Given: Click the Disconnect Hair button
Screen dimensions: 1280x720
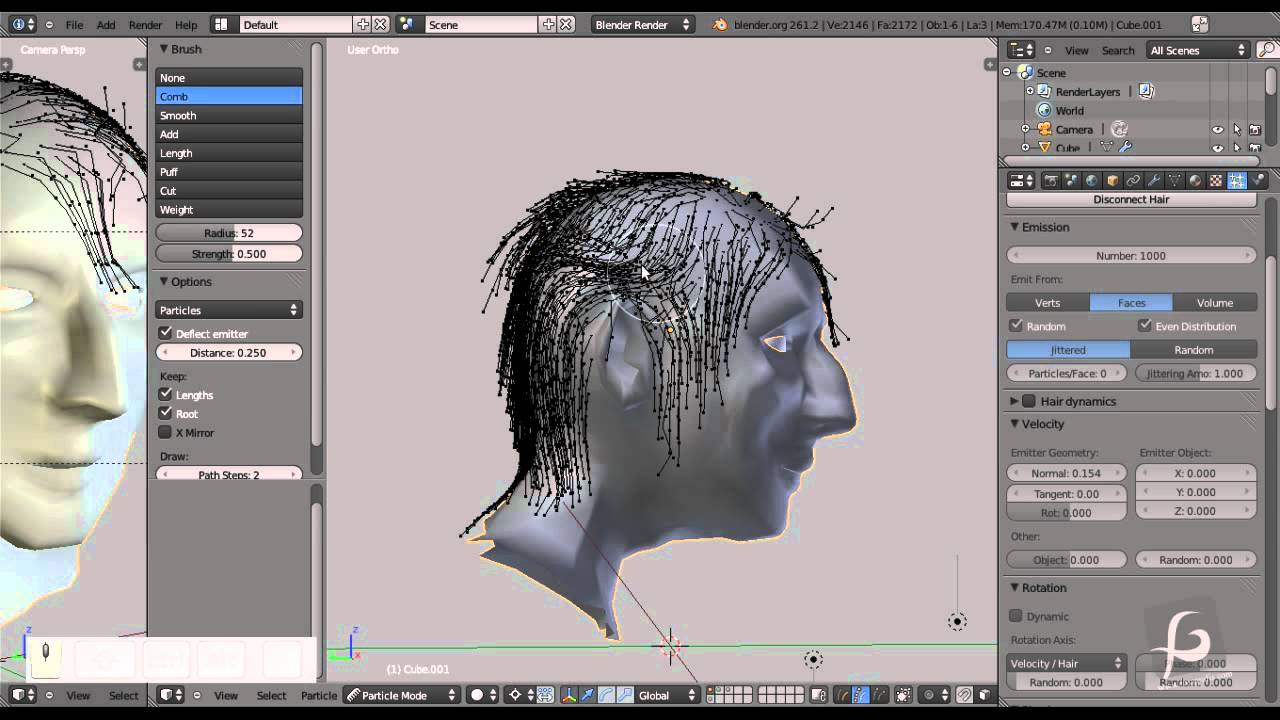Looking at the screenshot, I should (x=1131, y=199).
